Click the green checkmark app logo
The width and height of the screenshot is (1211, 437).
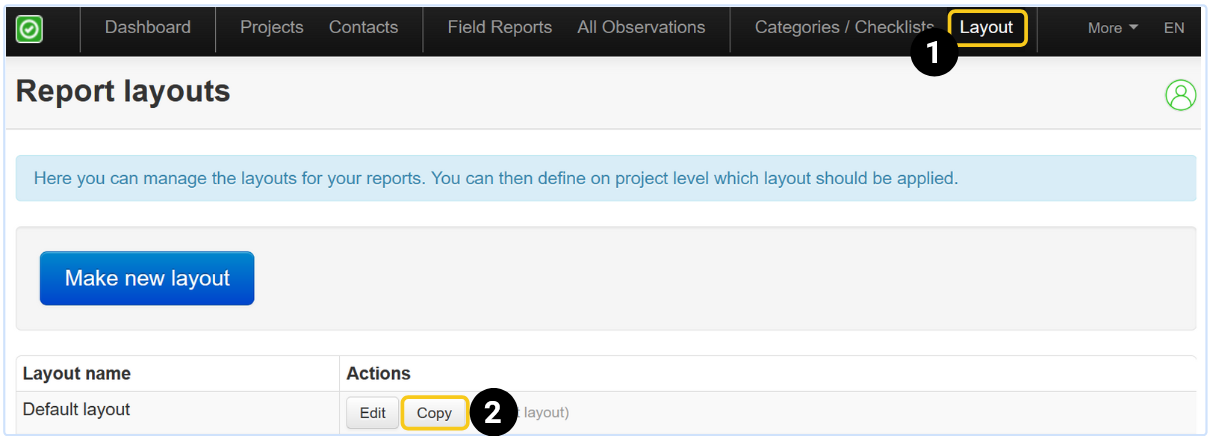(x=29, y=29)
